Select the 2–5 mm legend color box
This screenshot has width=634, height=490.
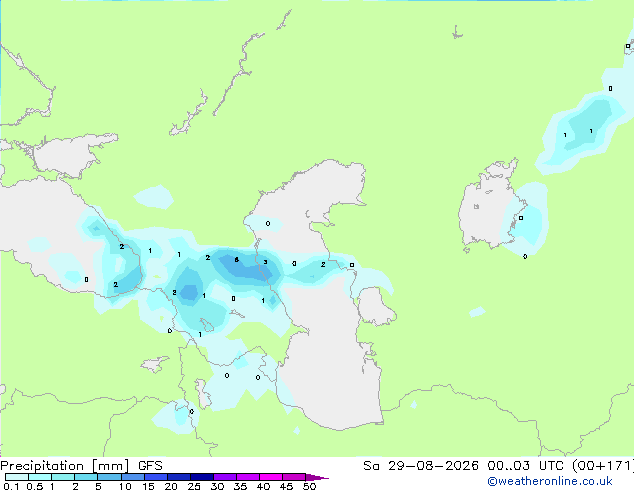pos(86,477)
